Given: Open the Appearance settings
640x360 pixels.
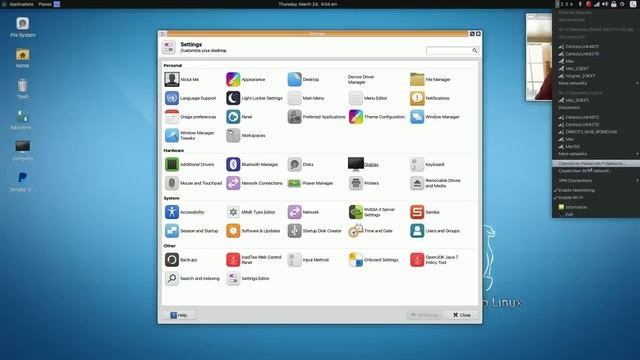Looking at the screenshot, I should [246, 79].
